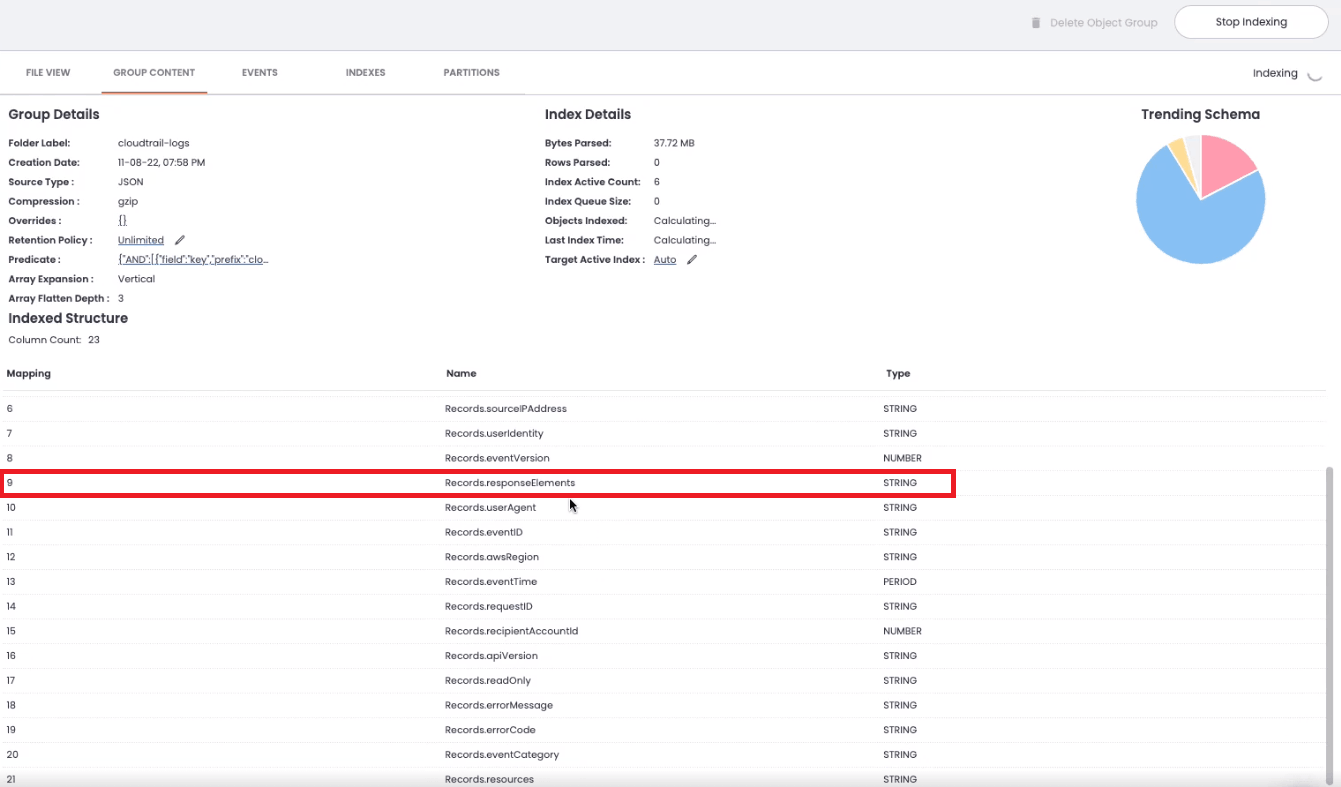Screen dimensions: 1341x787
Task: Expand the Predicate JSON link
Action: 192,259
